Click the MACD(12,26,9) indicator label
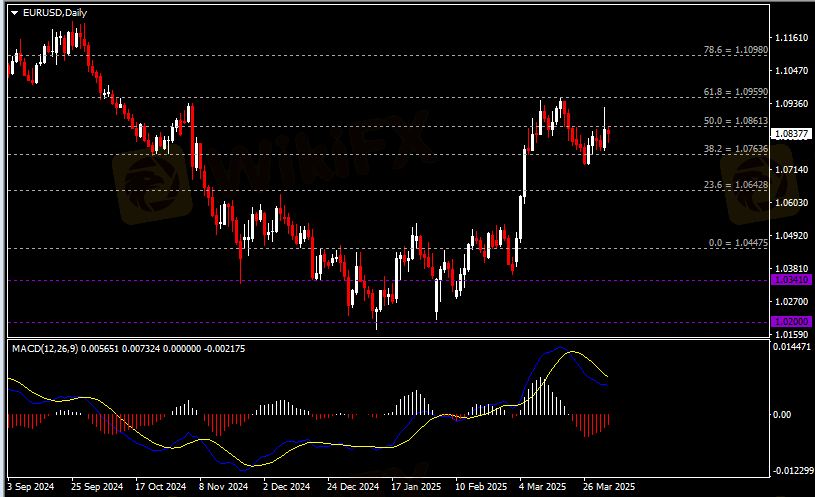The width and height of the screenshot is (815, 497). [45, 349]
